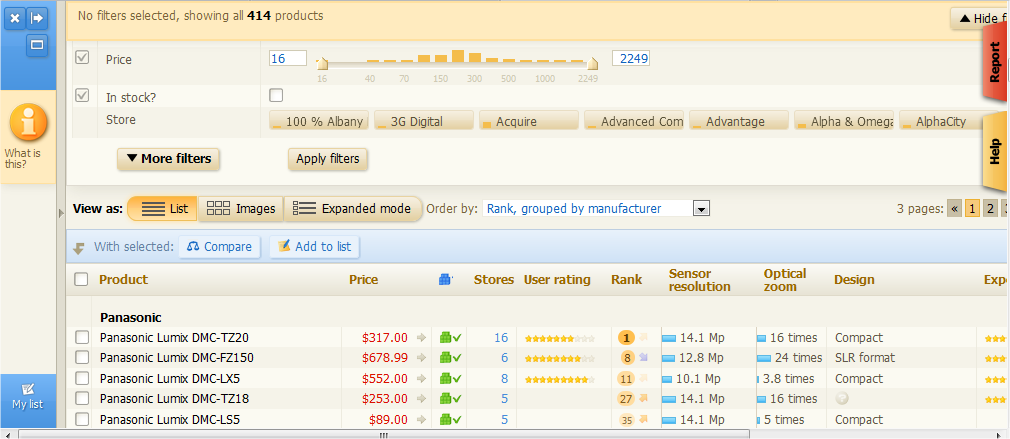Click user rating stars for DMC-FZ150
The height and width of the screenshot is (439, 1010).
(559, 359)
